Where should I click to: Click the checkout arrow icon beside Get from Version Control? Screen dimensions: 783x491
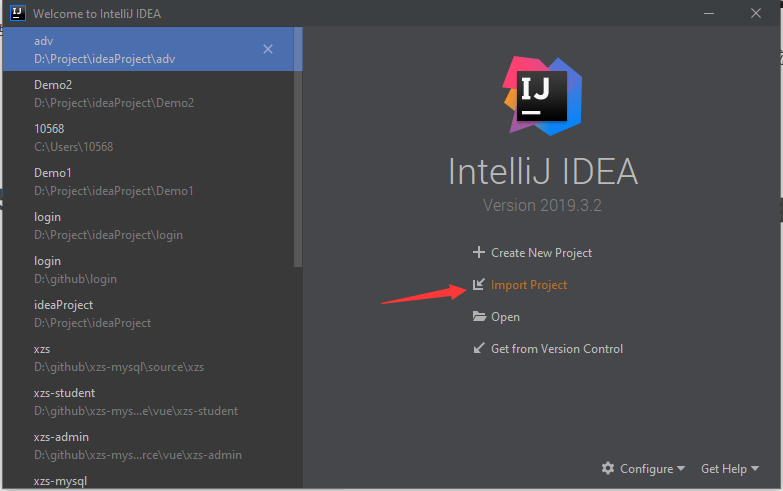pyautogui.click(x=478, y=348)
